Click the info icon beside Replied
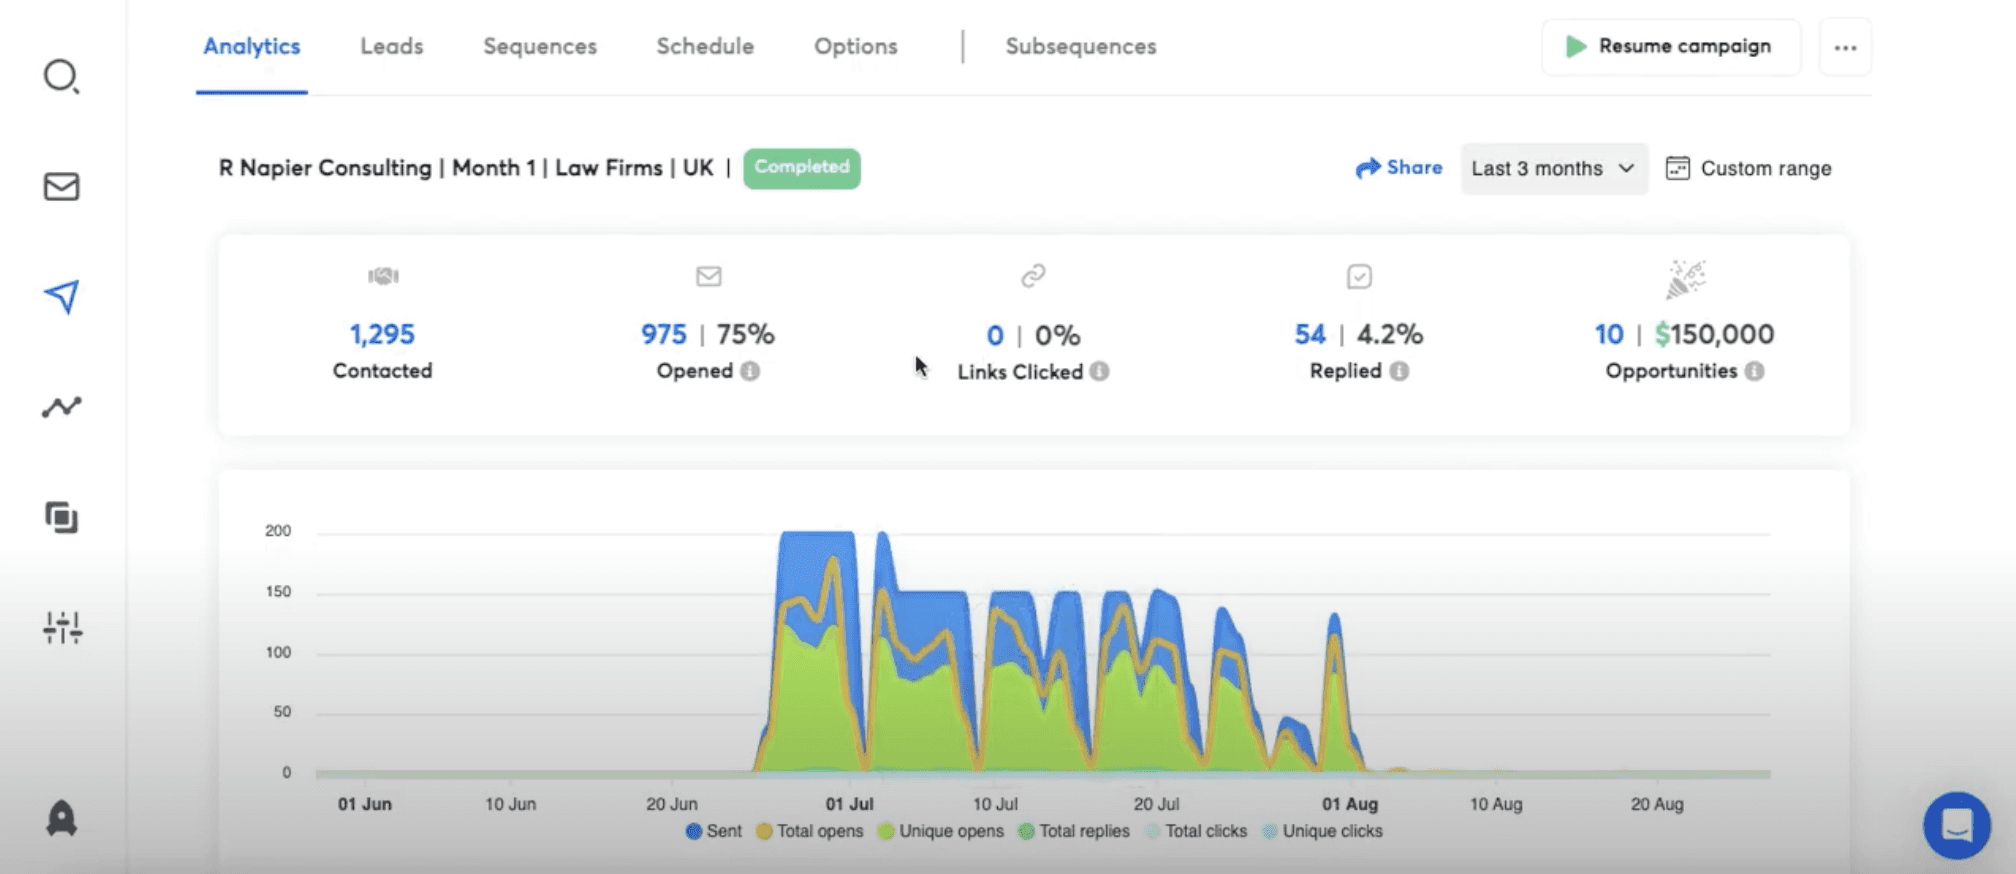Screen dimensions: 2016x874 click(1399, 371)
